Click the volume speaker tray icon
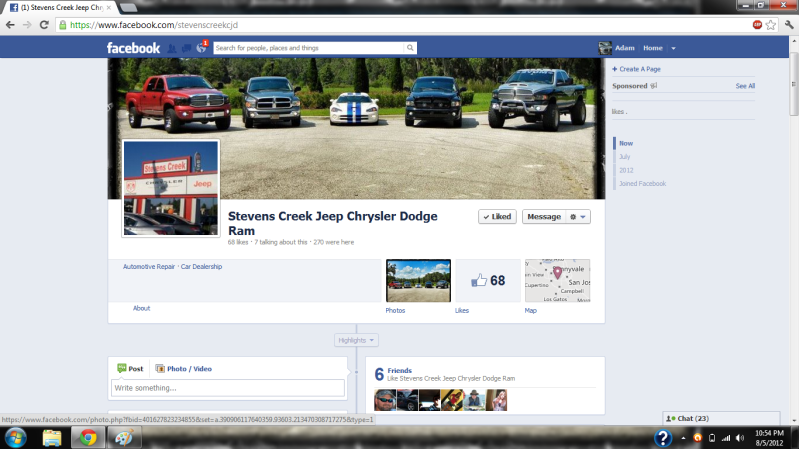The height and width of the screenshot is (449, 799). click(x=740, y=438)
